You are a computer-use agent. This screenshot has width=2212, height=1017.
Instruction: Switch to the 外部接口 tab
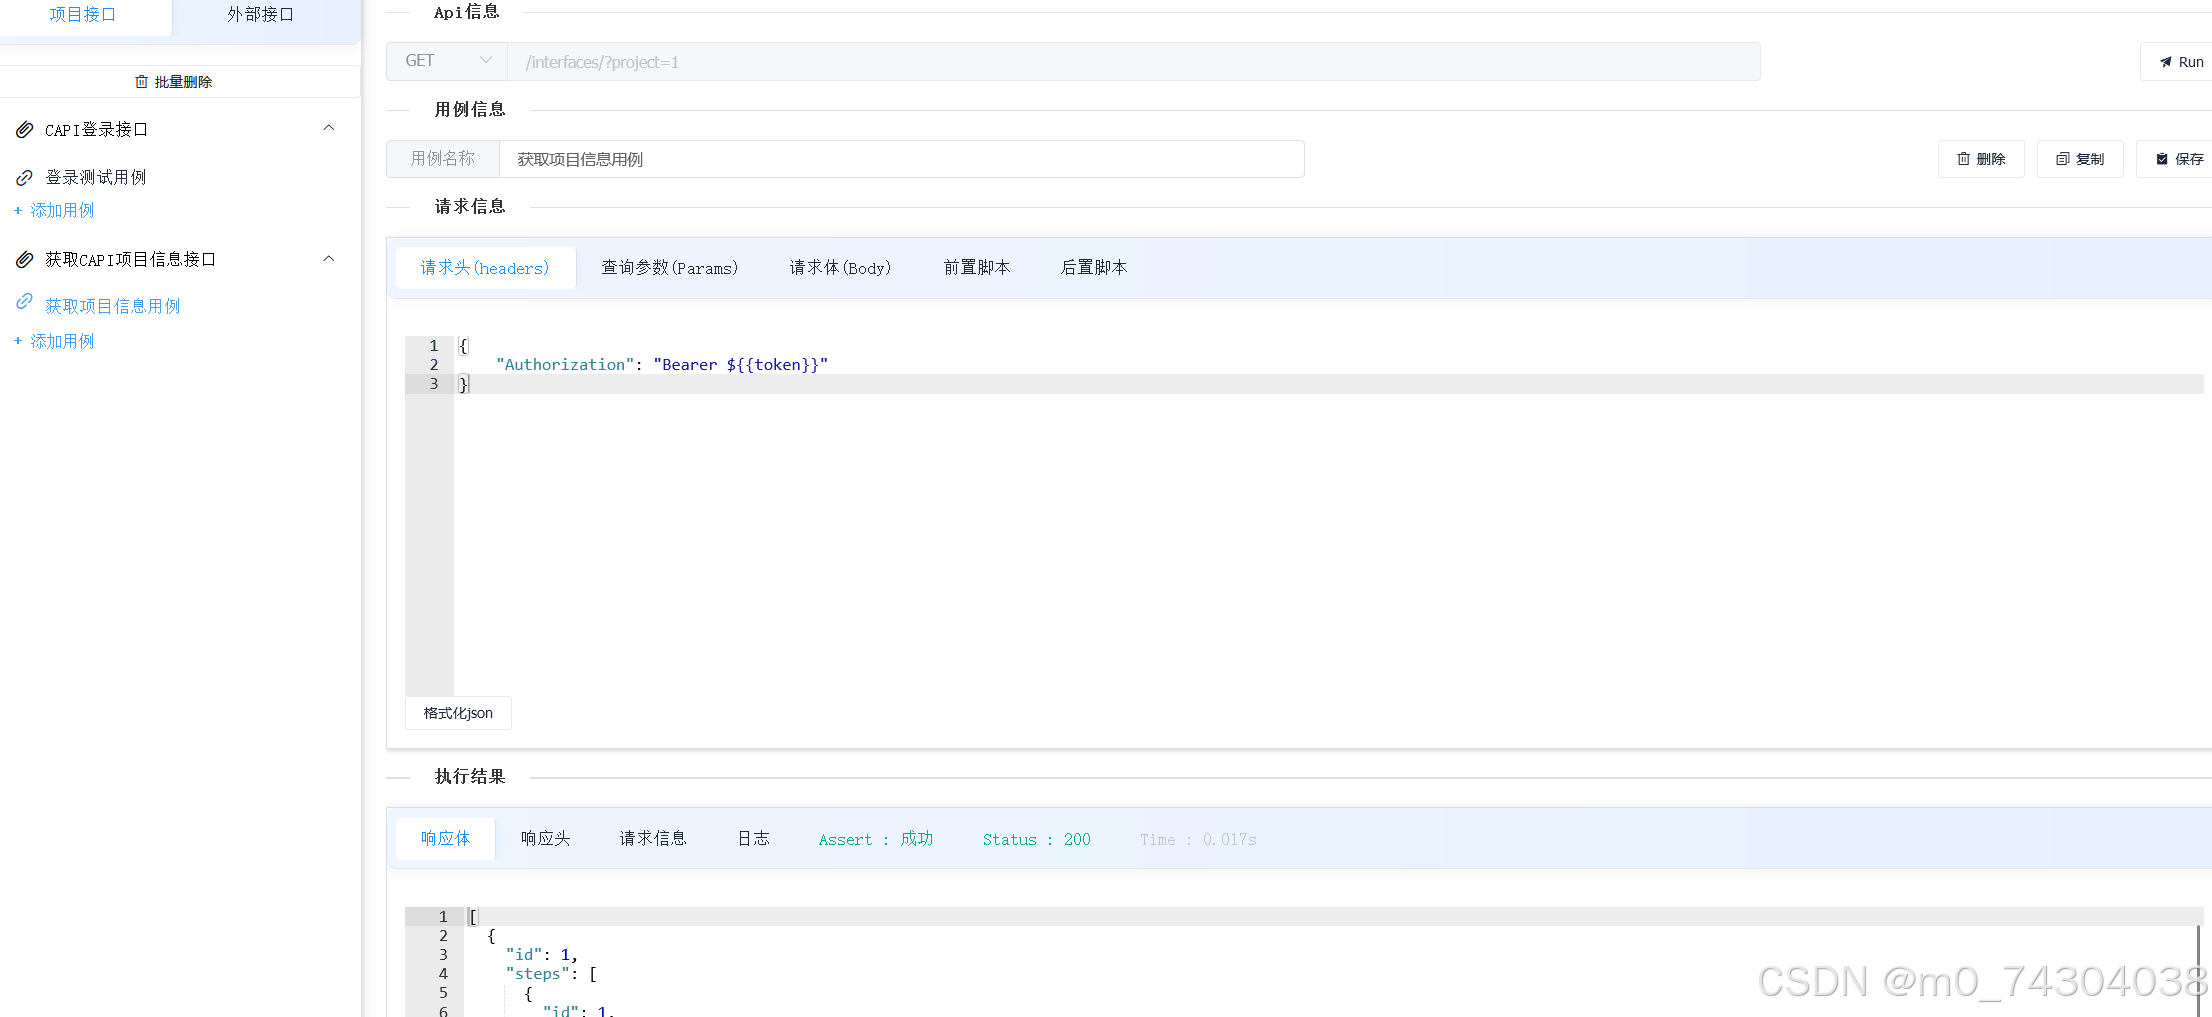pos(259,14)
